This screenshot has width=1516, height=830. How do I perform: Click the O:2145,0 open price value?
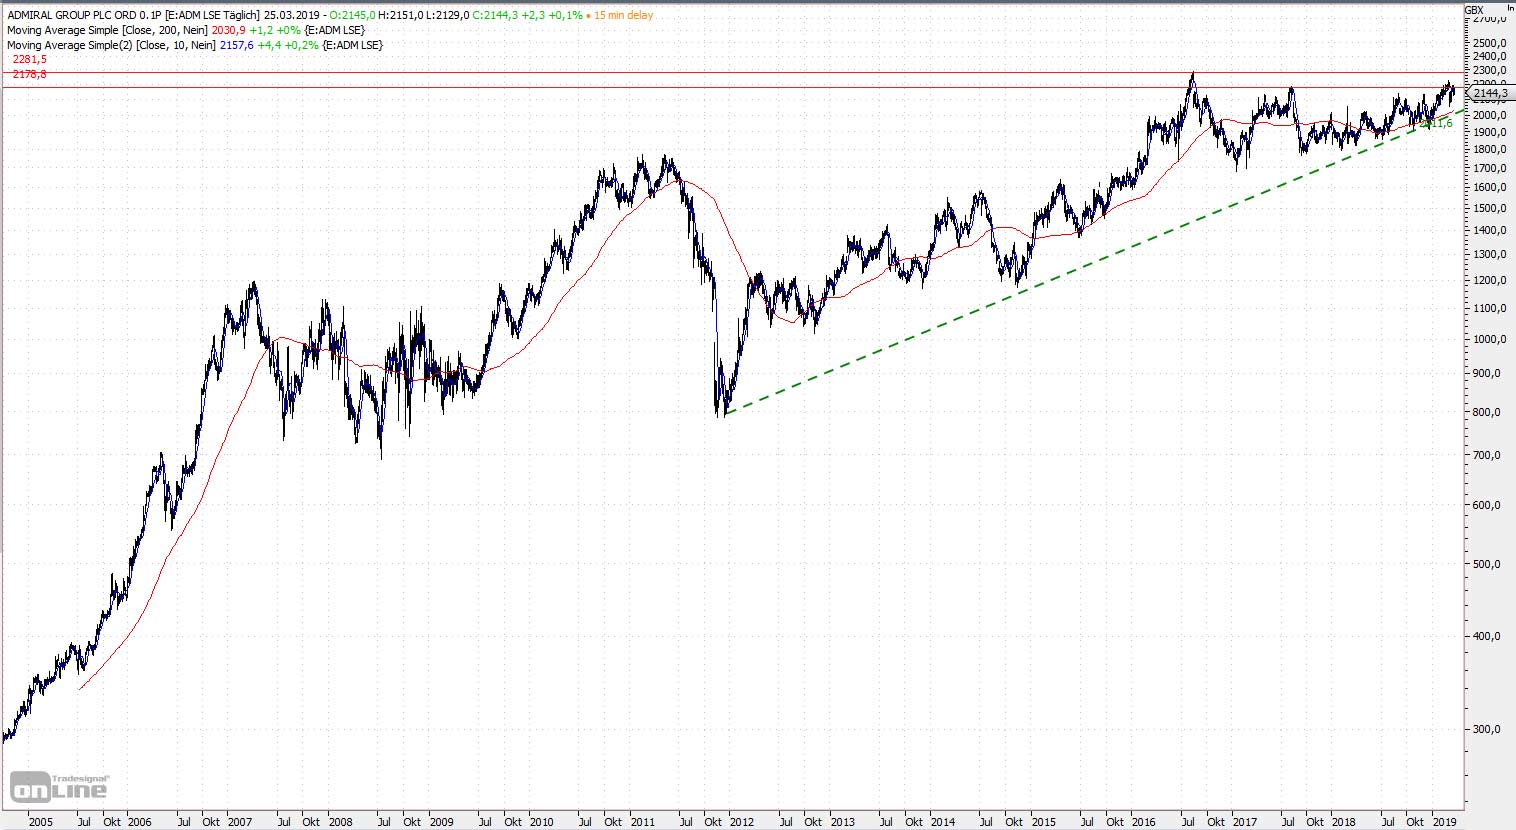point(352,15)
